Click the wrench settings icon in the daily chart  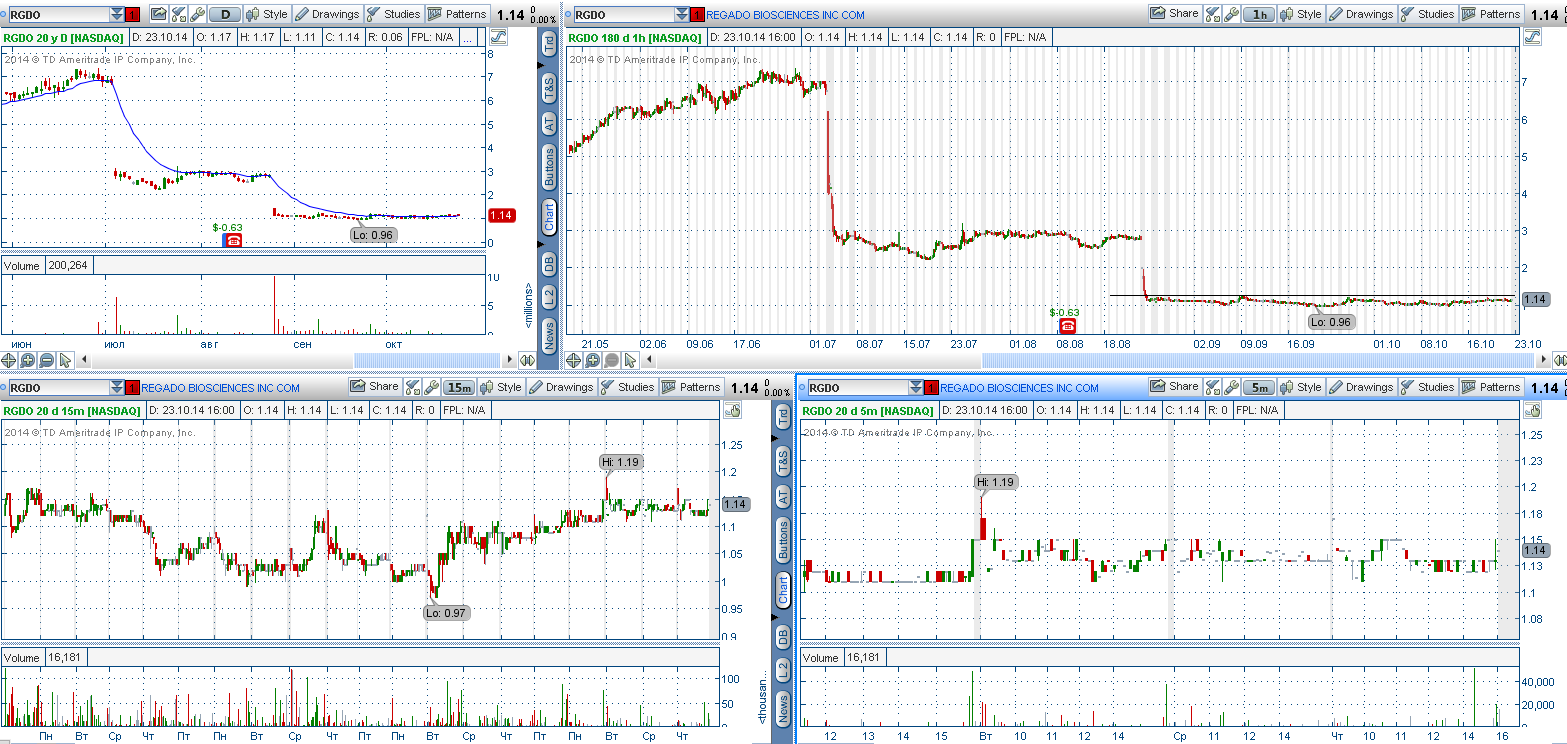198,14
